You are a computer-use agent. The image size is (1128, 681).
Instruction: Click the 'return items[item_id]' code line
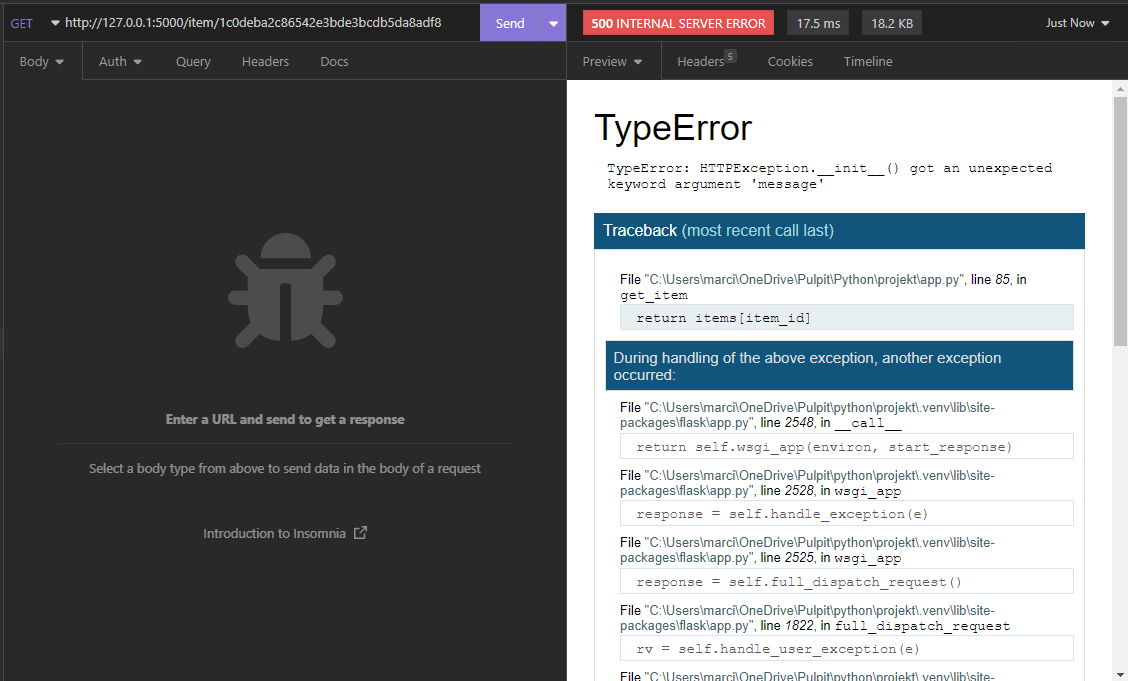coord(847,317)
